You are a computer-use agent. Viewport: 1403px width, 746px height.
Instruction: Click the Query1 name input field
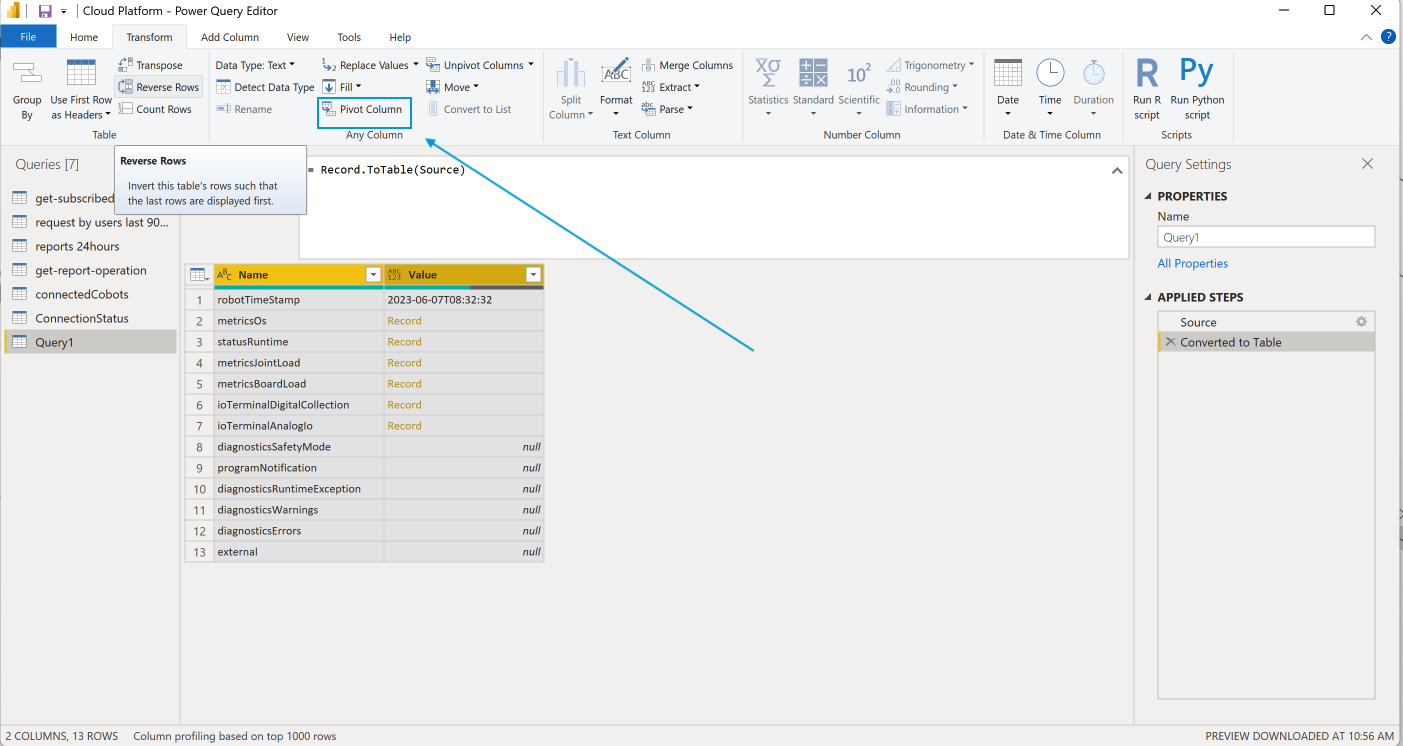1266,236
